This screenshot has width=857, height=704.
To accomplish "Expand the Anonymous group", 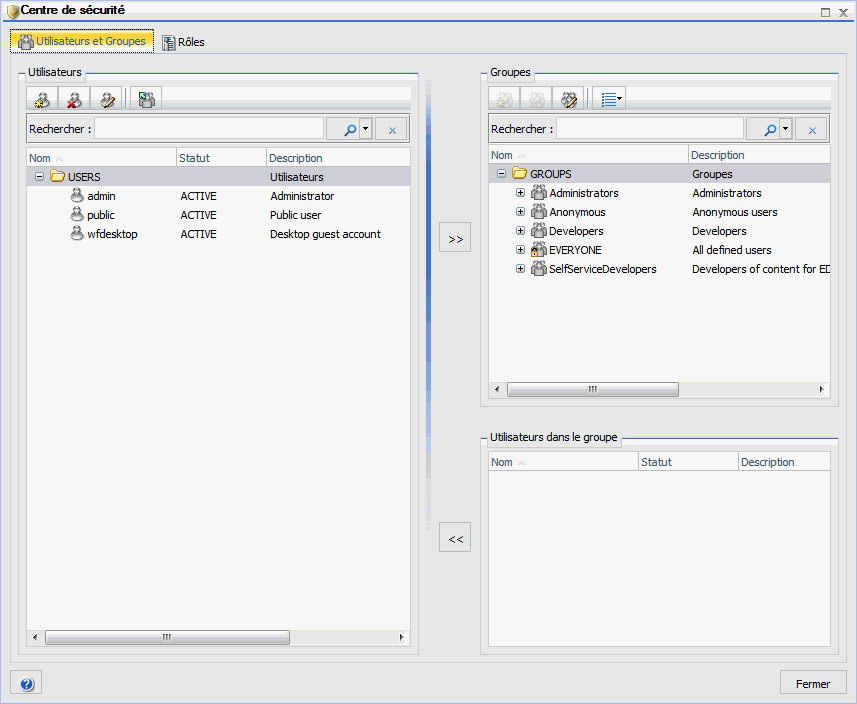I will point(520,212).
